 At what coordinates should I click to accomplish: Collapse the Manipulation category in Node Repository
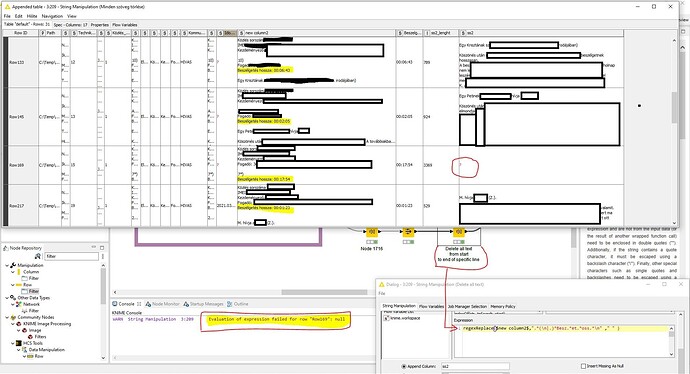click(x=7, y=265)
